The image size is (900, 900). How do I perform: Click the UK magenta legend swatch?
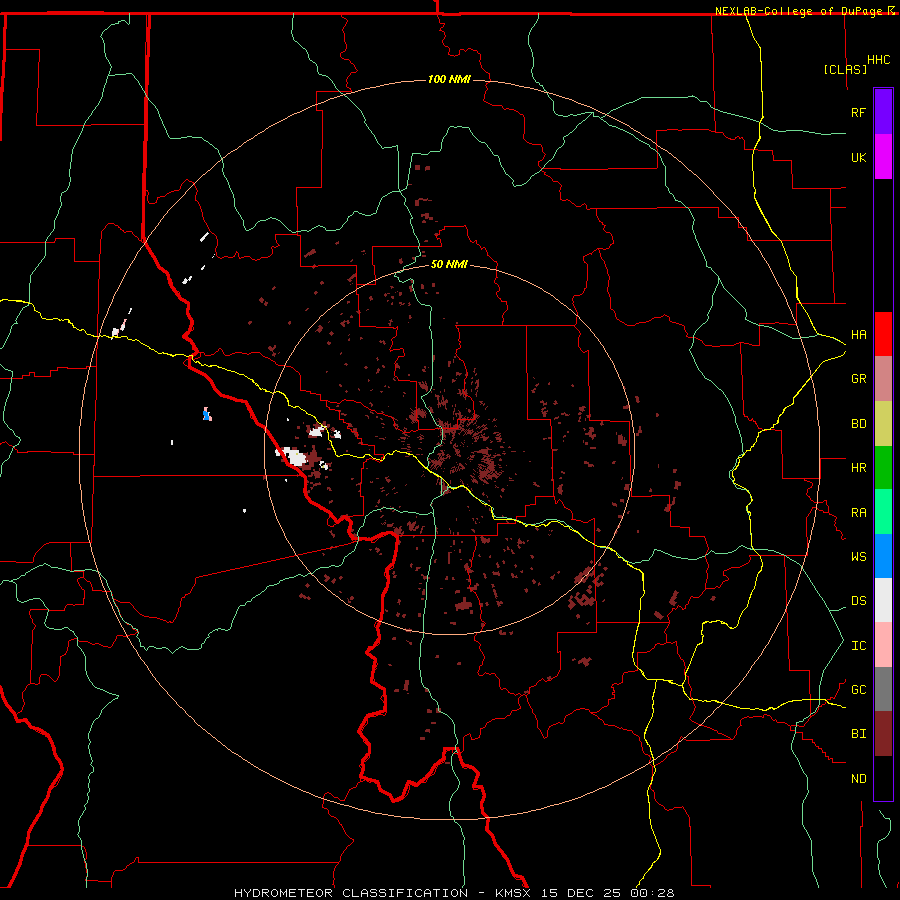[883, 157]
